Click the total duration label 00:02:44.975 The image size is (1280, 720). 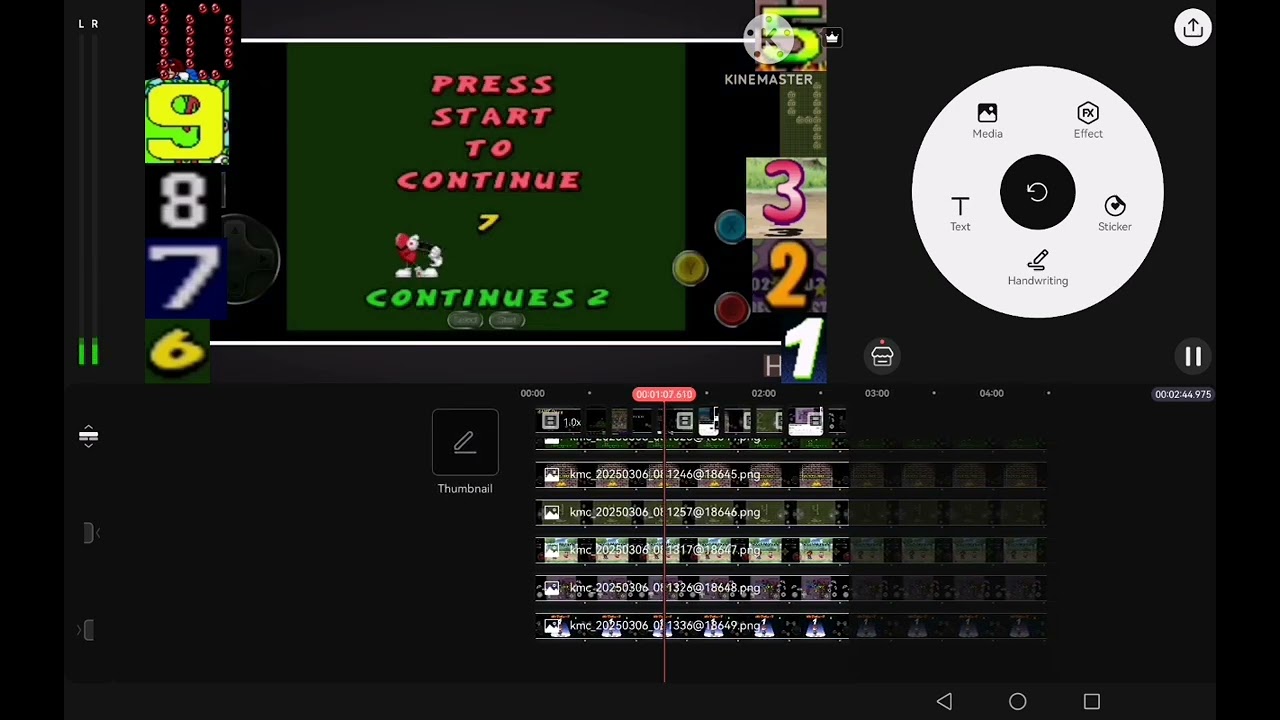[x=1183, y=394]
